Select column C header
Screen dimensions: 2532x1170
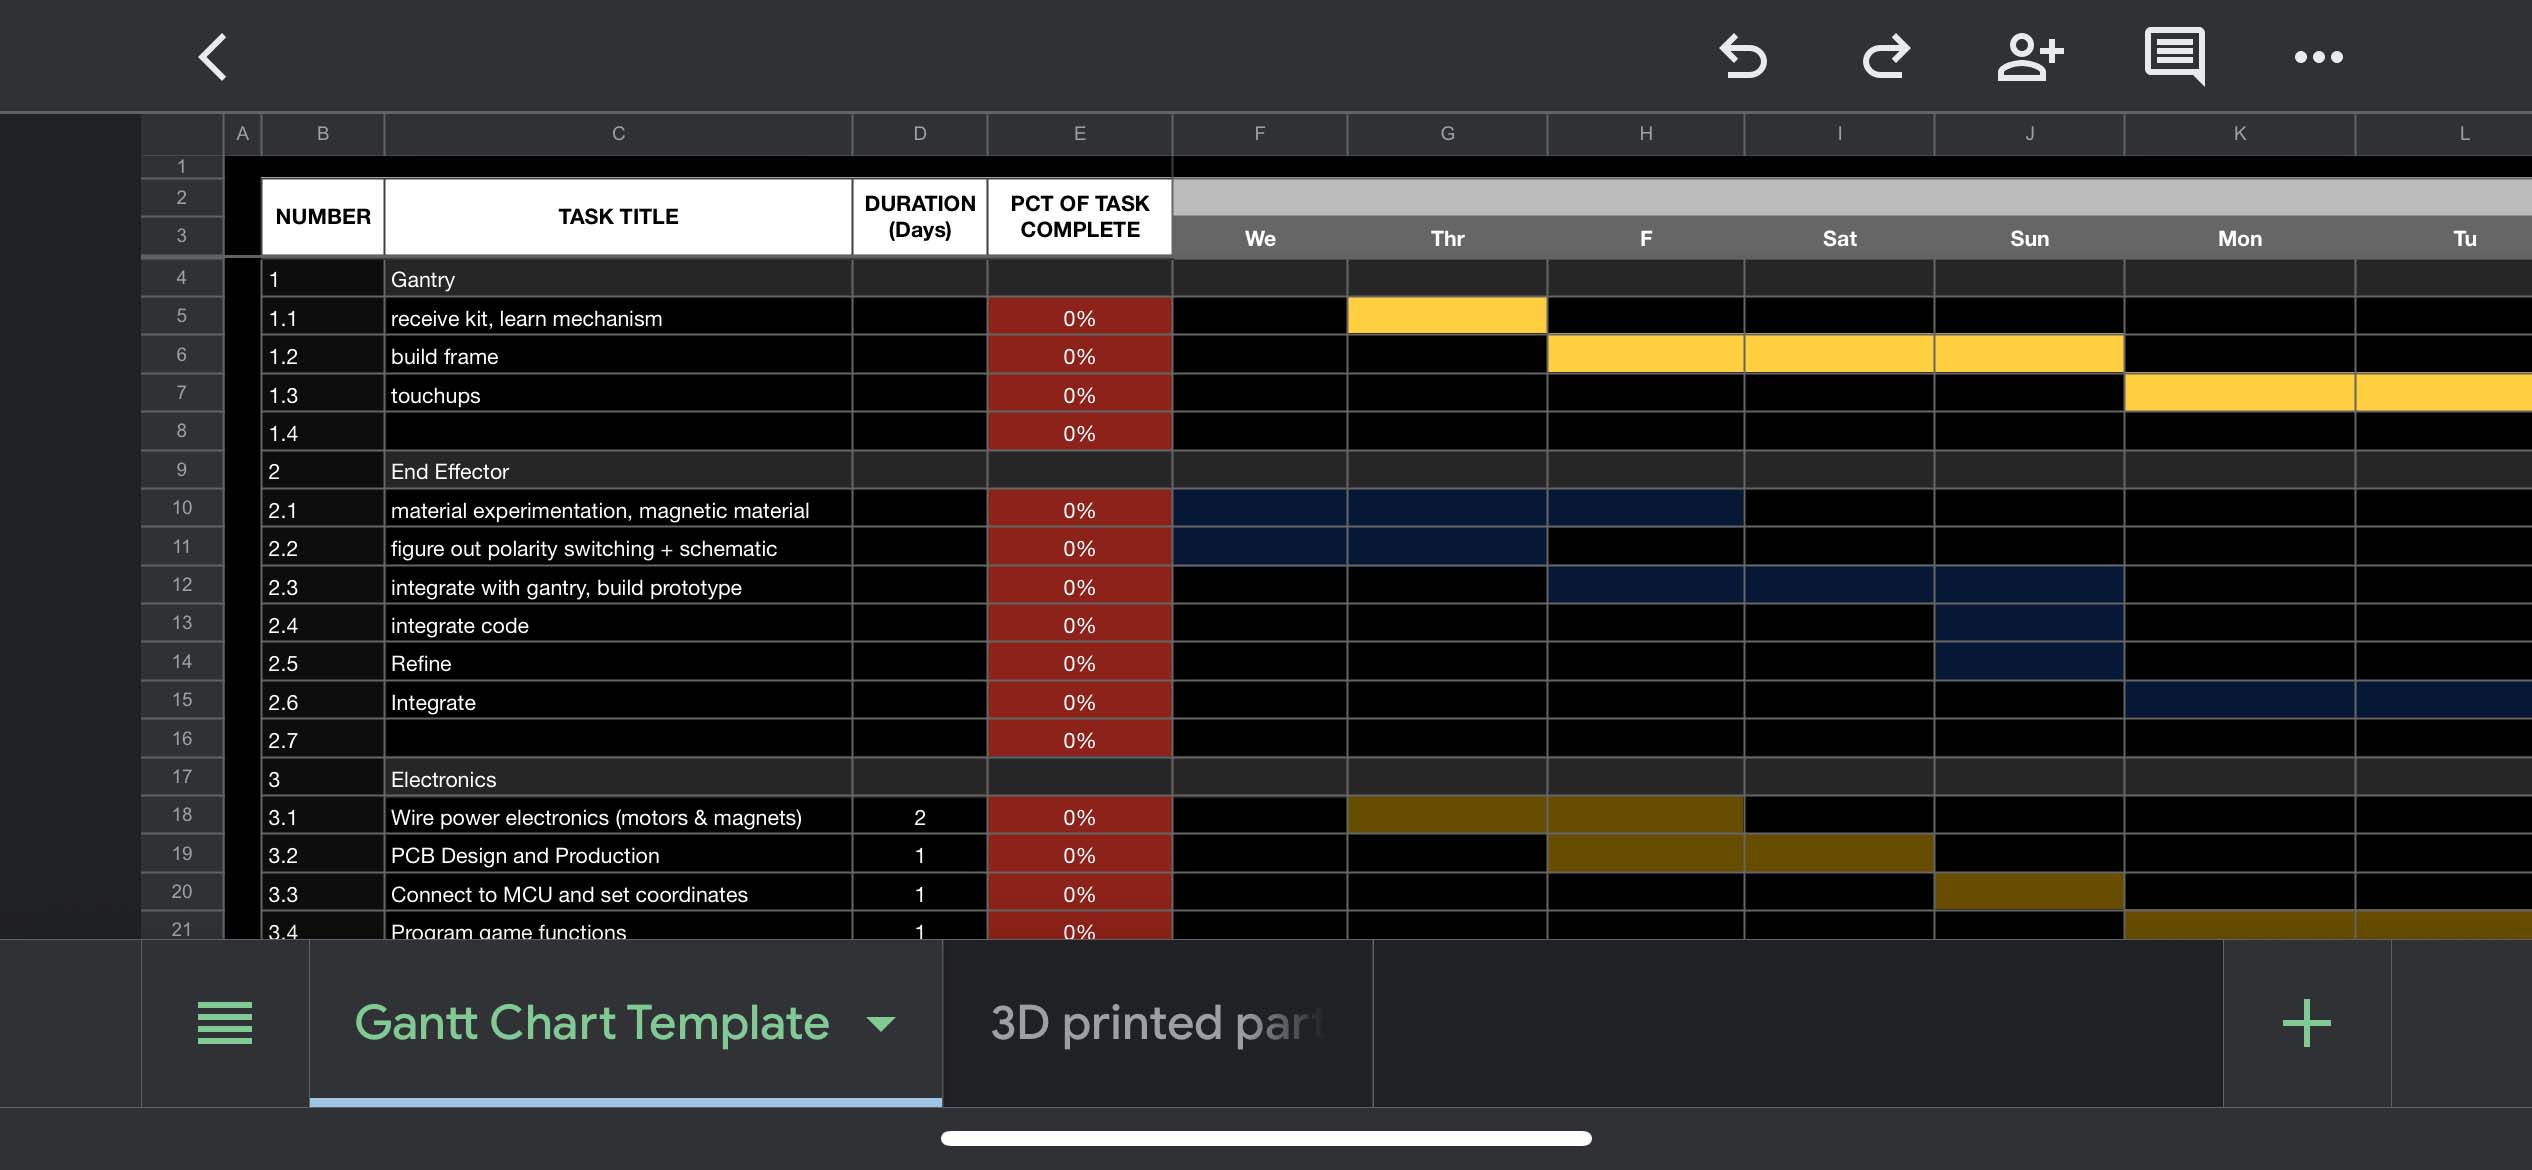tap(618, 134)
